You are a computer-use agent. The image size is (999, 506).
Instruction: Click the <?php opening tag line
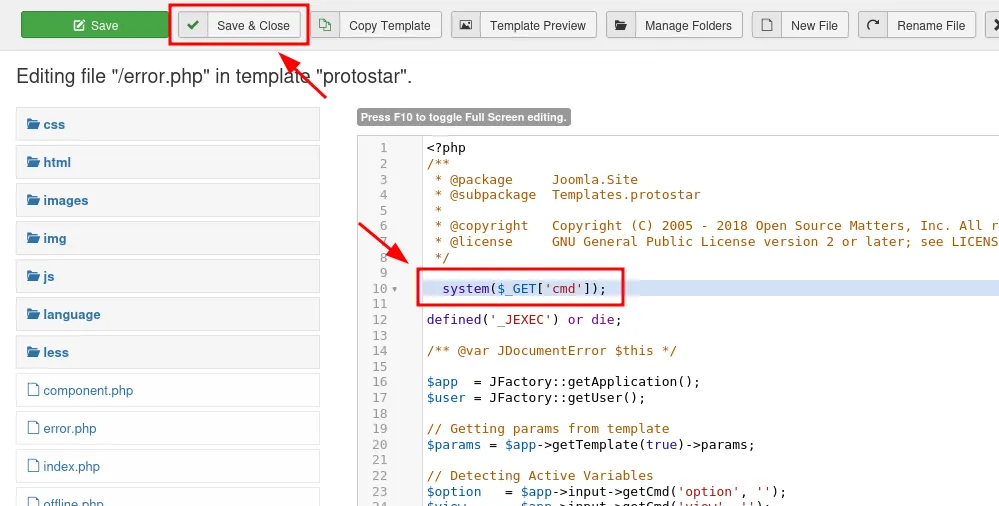click(x=446, y=148)
